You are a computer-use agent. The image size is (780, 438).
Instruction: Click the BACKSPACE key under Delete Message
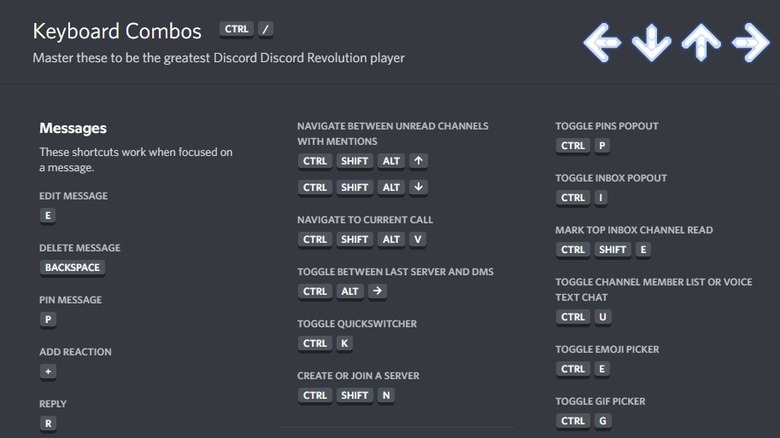[72, 267]
